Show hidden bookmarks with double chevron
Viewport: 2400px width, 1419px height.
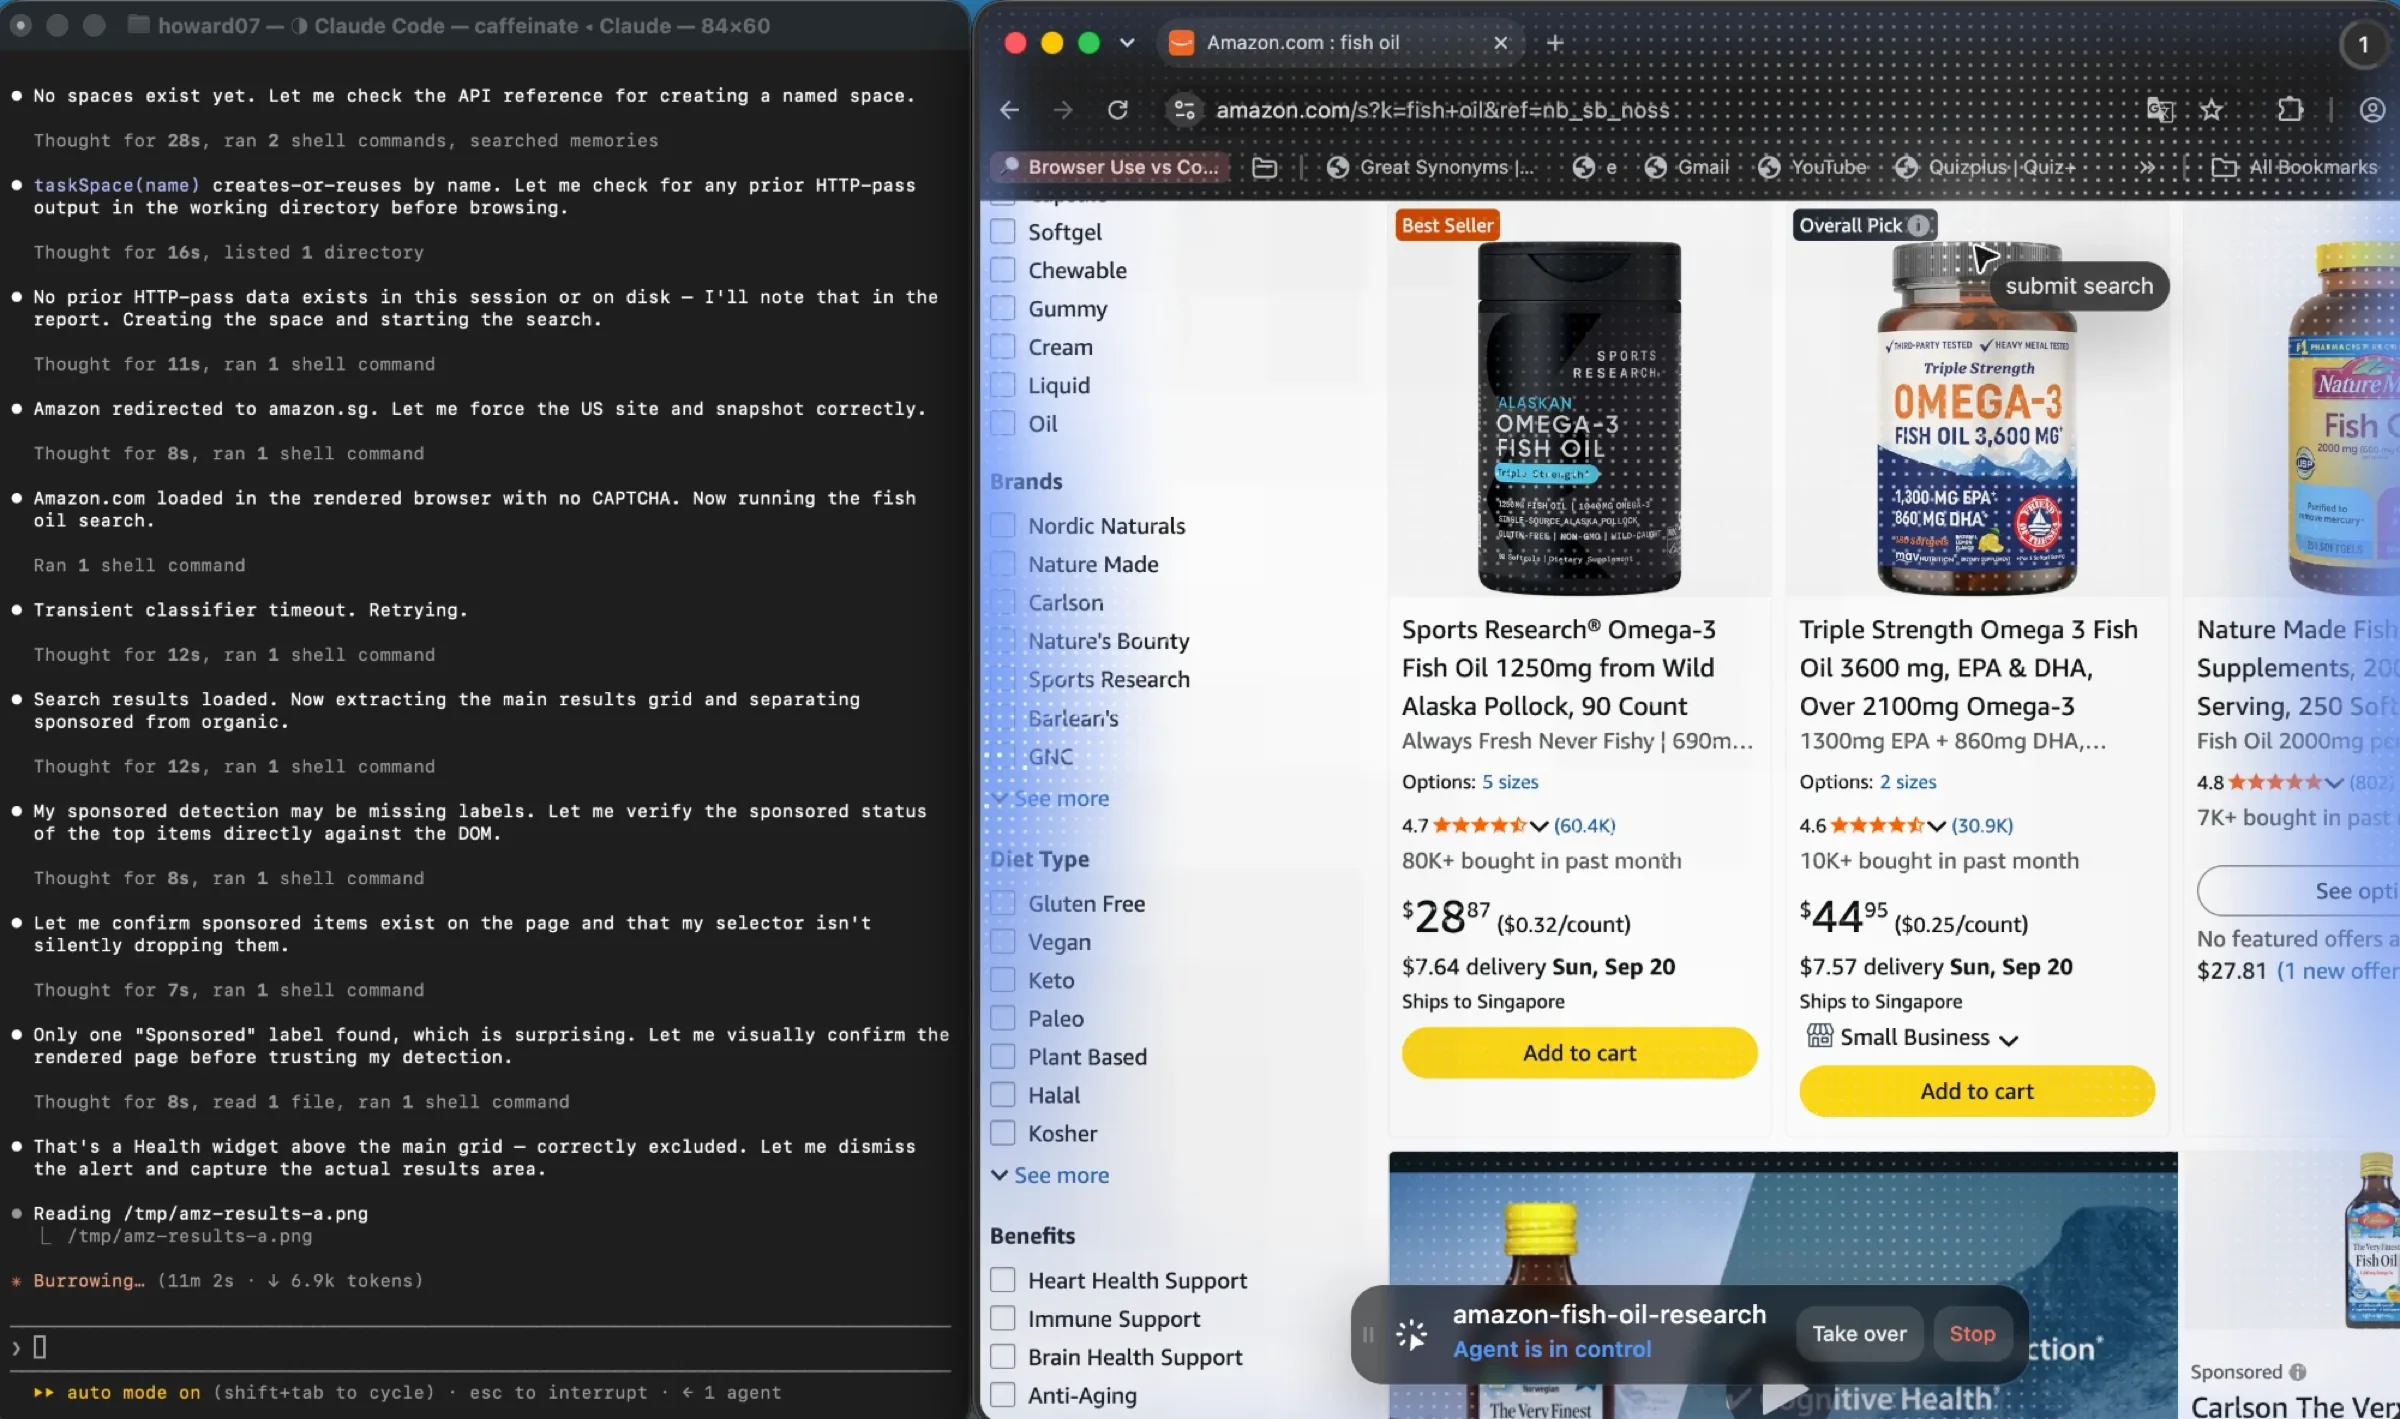coord(2147,167)
